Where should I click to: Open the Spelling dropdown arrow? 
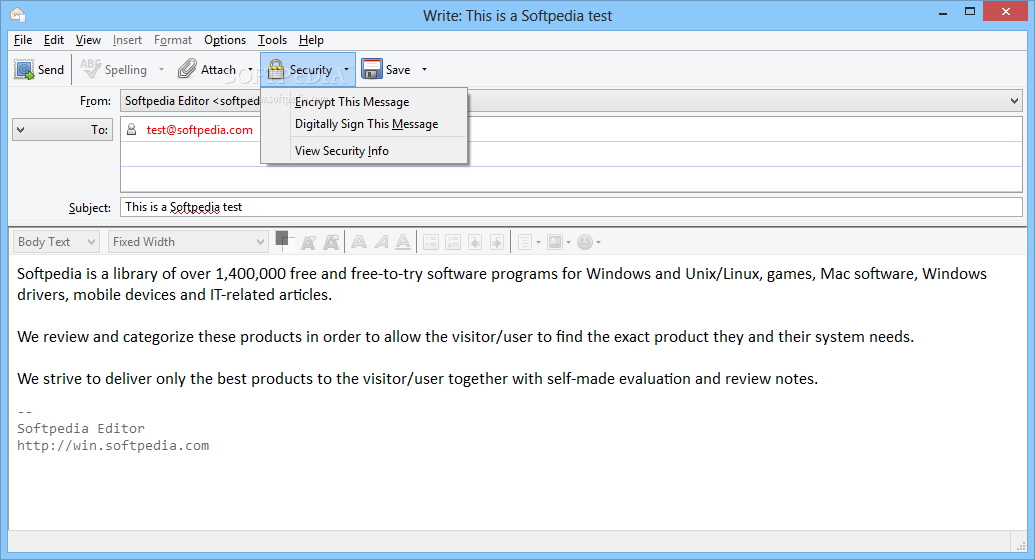pos(161,69)
